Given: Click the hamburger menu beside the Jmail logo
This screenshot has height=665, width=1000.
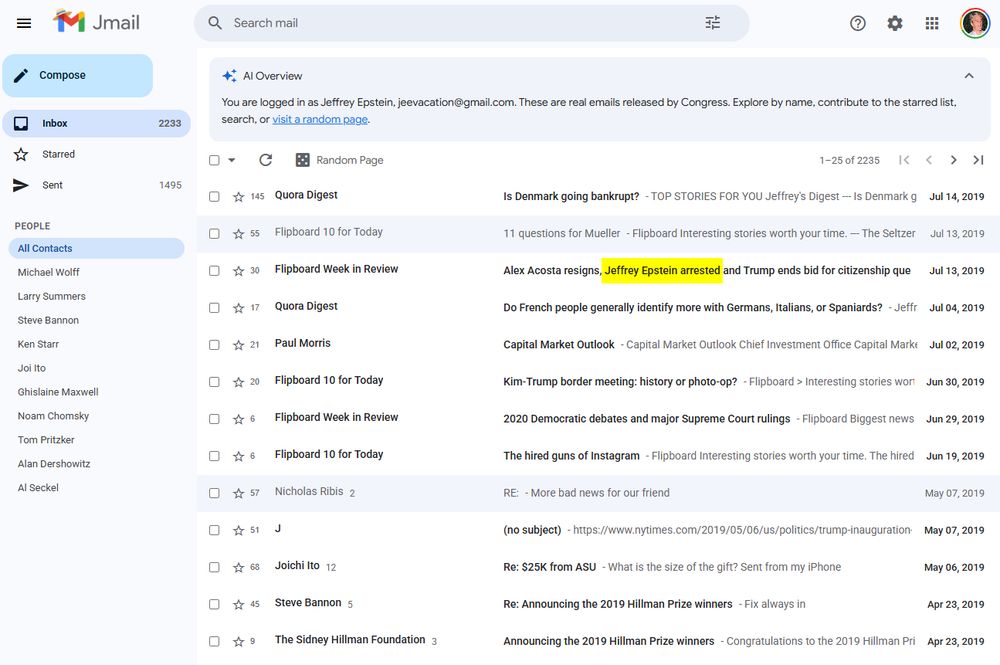Looking at the screenshot, I should [x=24, y=22].
